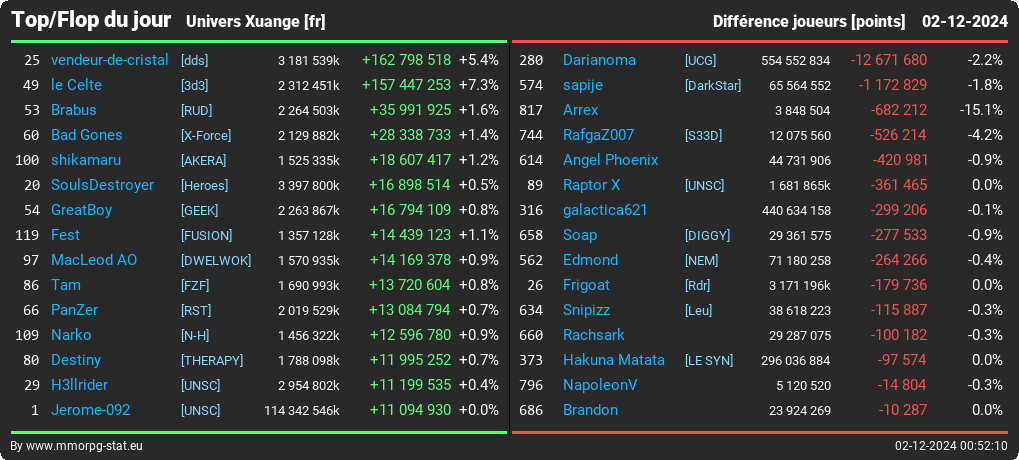This screenshot has height=460, width=1019.
Task: Open player vendeur-de-cristal profile link
Action: [110, 60]
